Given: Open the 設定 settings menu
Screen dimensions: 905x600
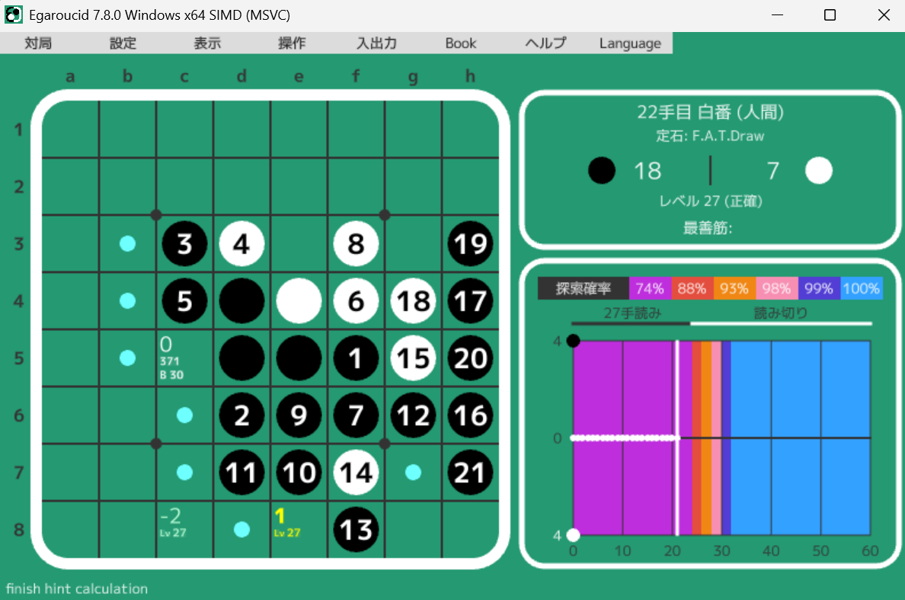Looking at the screenshot, I should pyautogui.click(x=123, y=43).
